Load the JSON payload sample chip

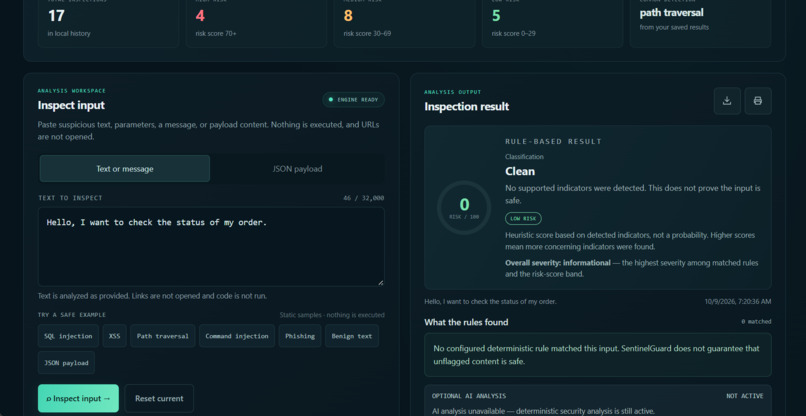pos(66,363)
